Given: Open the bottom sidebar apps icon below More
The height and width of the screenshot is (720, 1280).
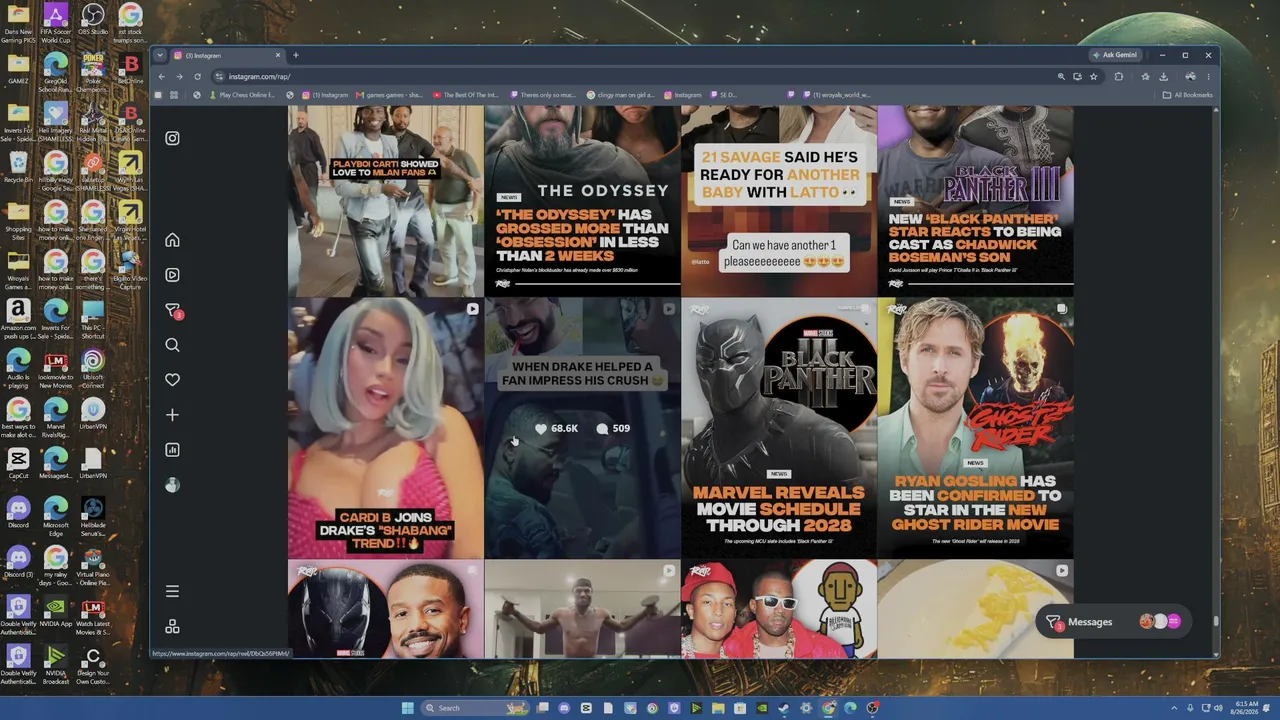Looking at the screenshot, I should 172,626.
